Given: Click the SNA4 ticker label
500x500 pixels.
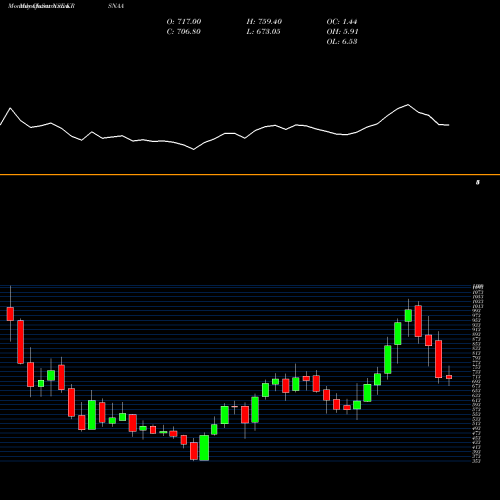Looking at the screenshot, I should (x=116, y=6).
